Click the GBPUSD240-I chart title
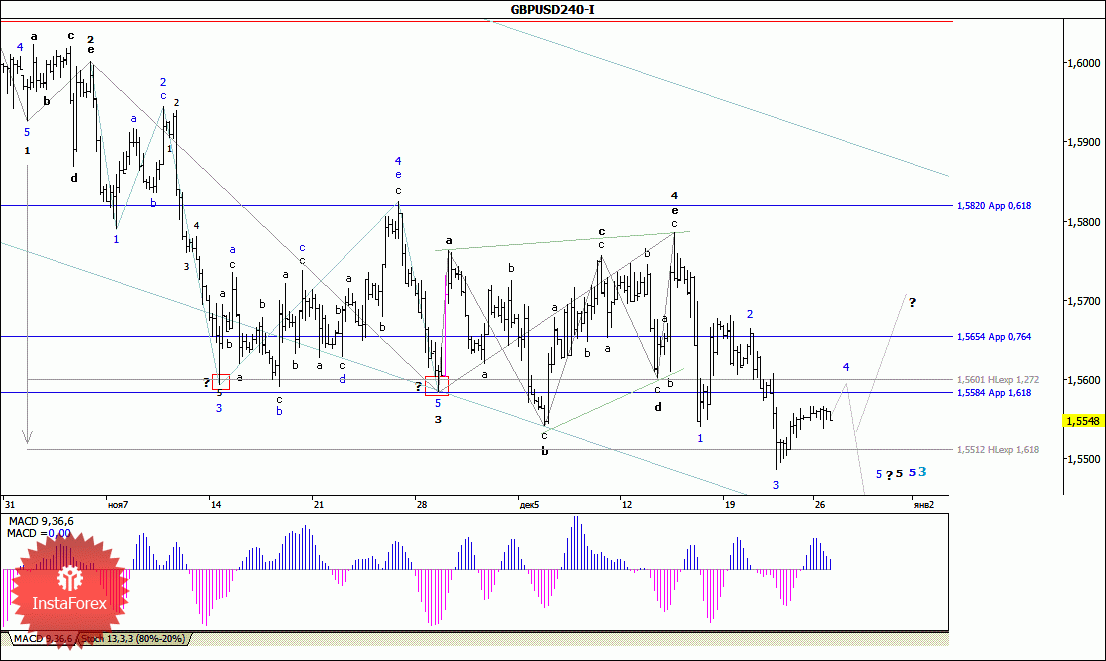1106x661 pixels. (552, 9)
